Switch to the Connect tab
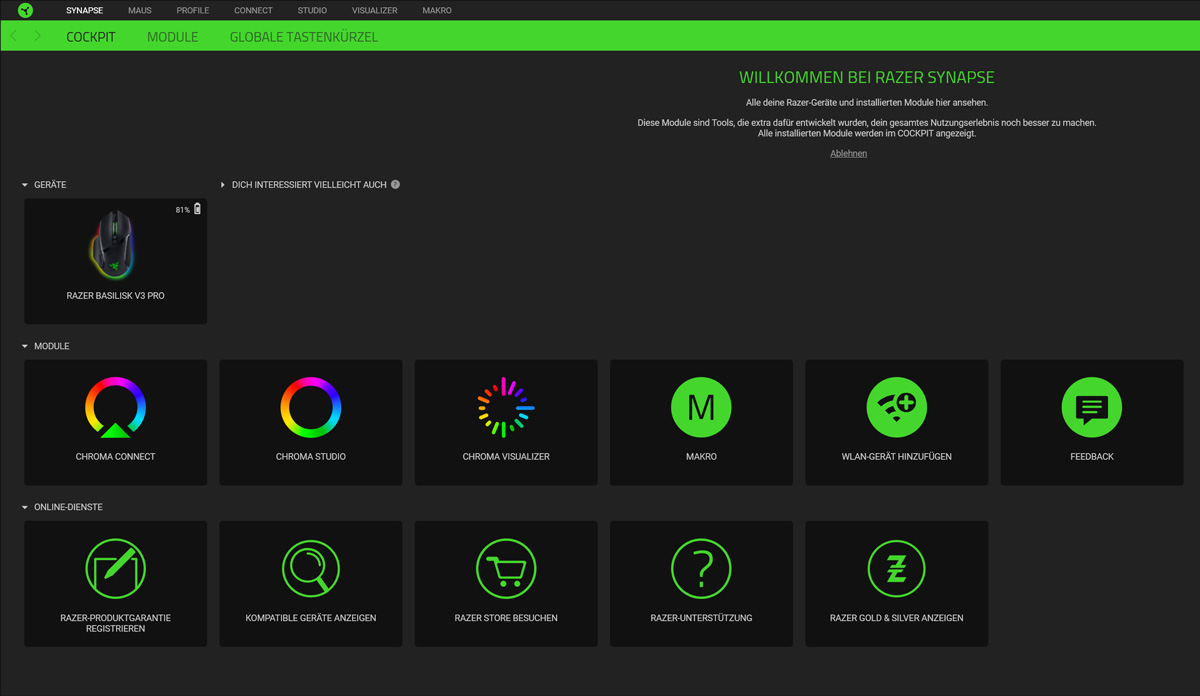1200x696 pixels. point(253,10)
